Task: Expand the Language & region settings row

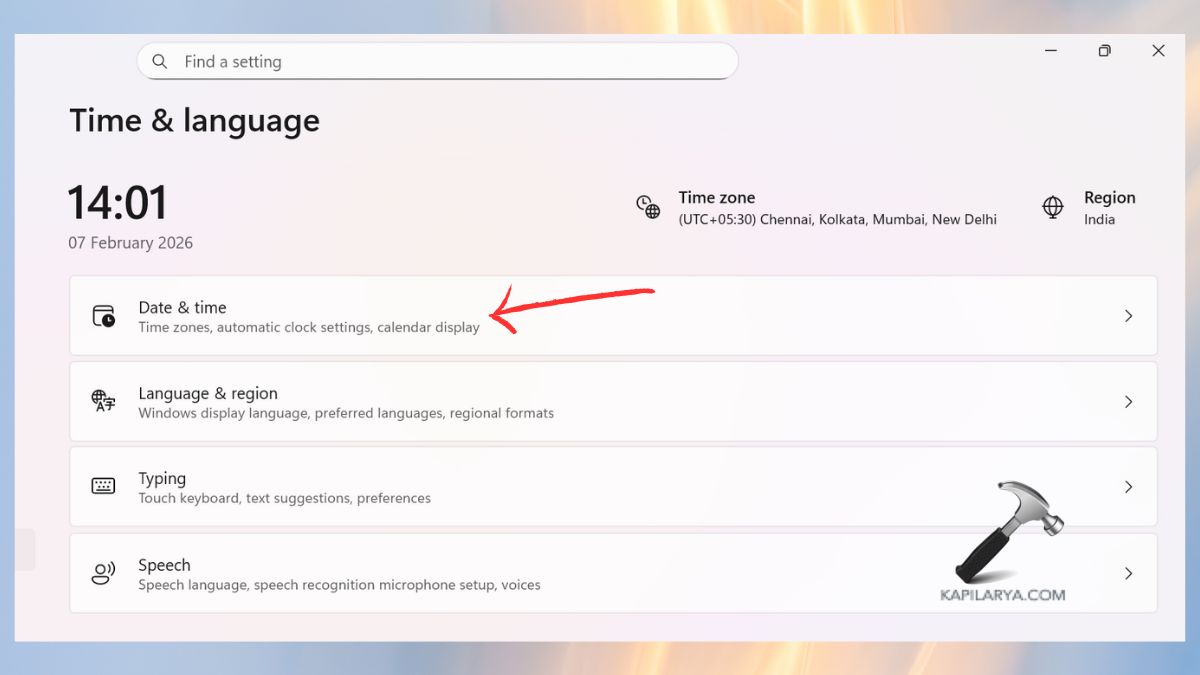Action: click(1128, 401)
